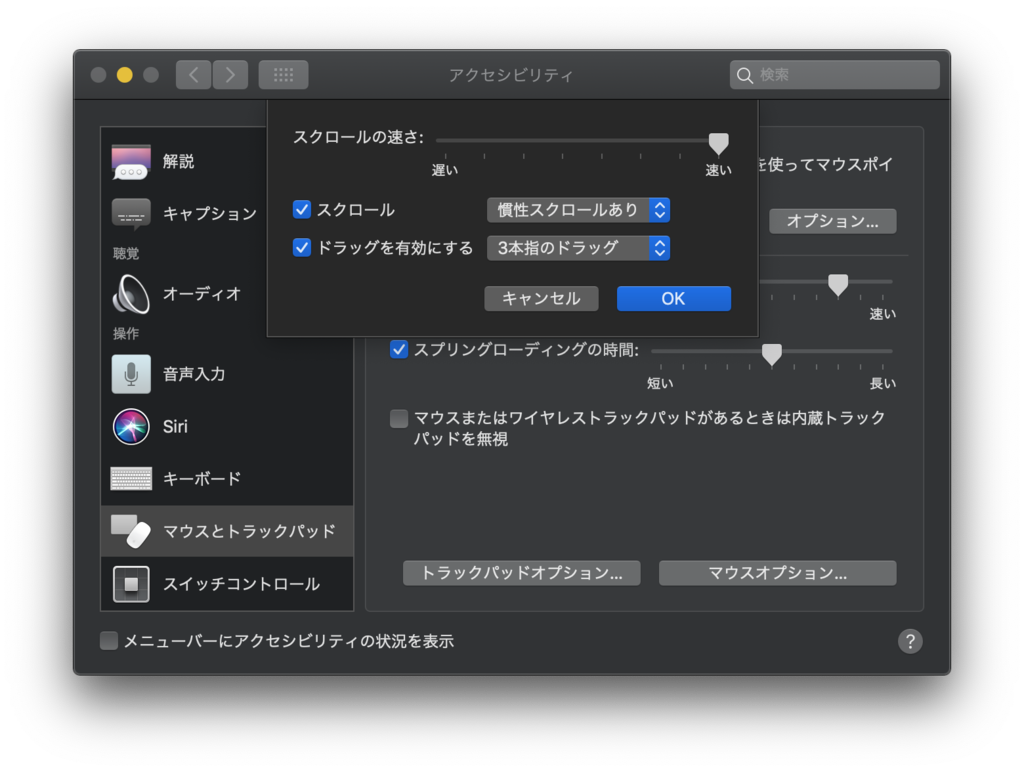Open the 音声入力 settings pane
The width and height of the screenshot is (1024, 772).
(129, 374)
